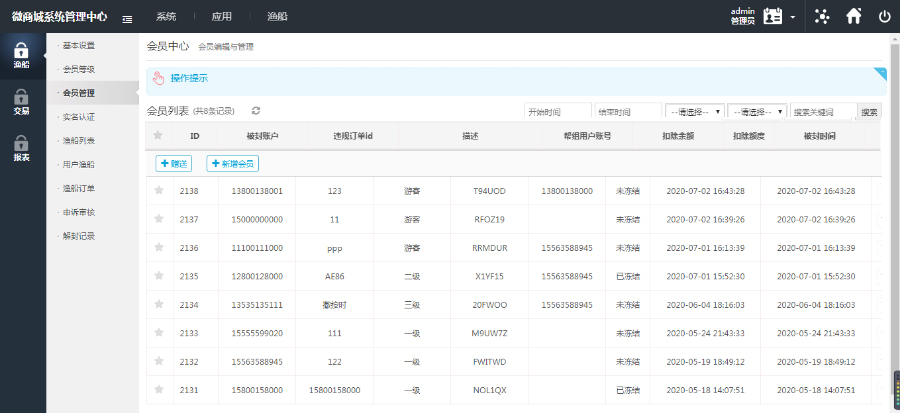Click the 开始时间 date input field
Viewport: 900px width, 413px height.
pos(556,111)
